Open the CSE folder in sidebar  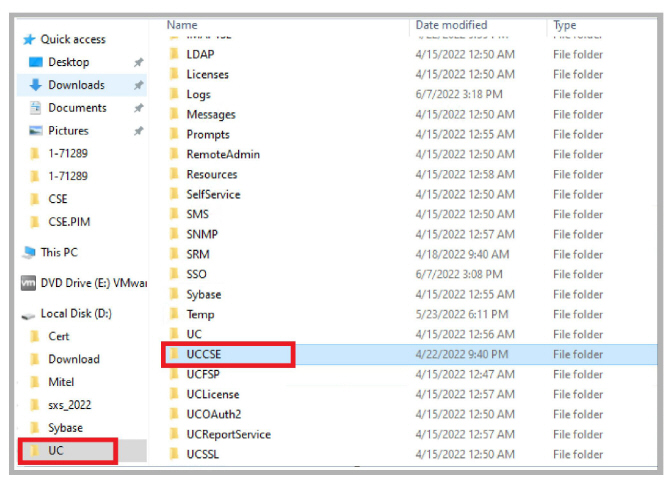(x=58, y=199)
